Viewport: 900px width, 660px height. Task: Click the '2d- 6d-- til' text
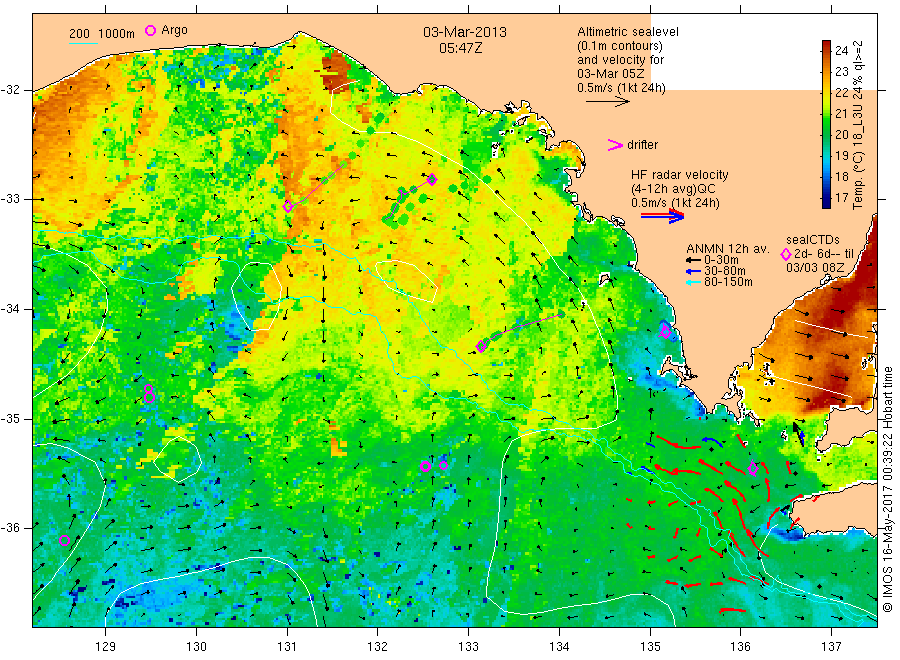pyautogui.click(x=824, y=254)
